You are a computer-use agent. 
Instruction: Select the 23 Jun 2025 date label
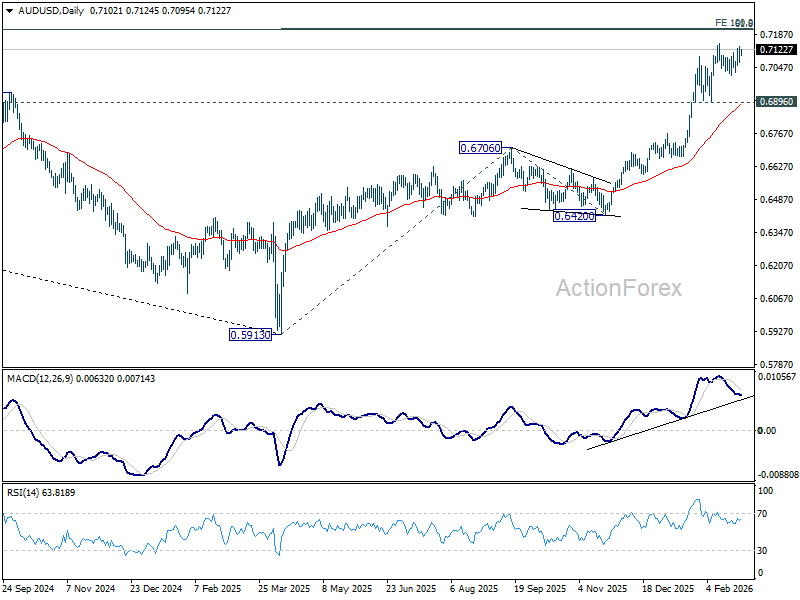pos(411,588)
